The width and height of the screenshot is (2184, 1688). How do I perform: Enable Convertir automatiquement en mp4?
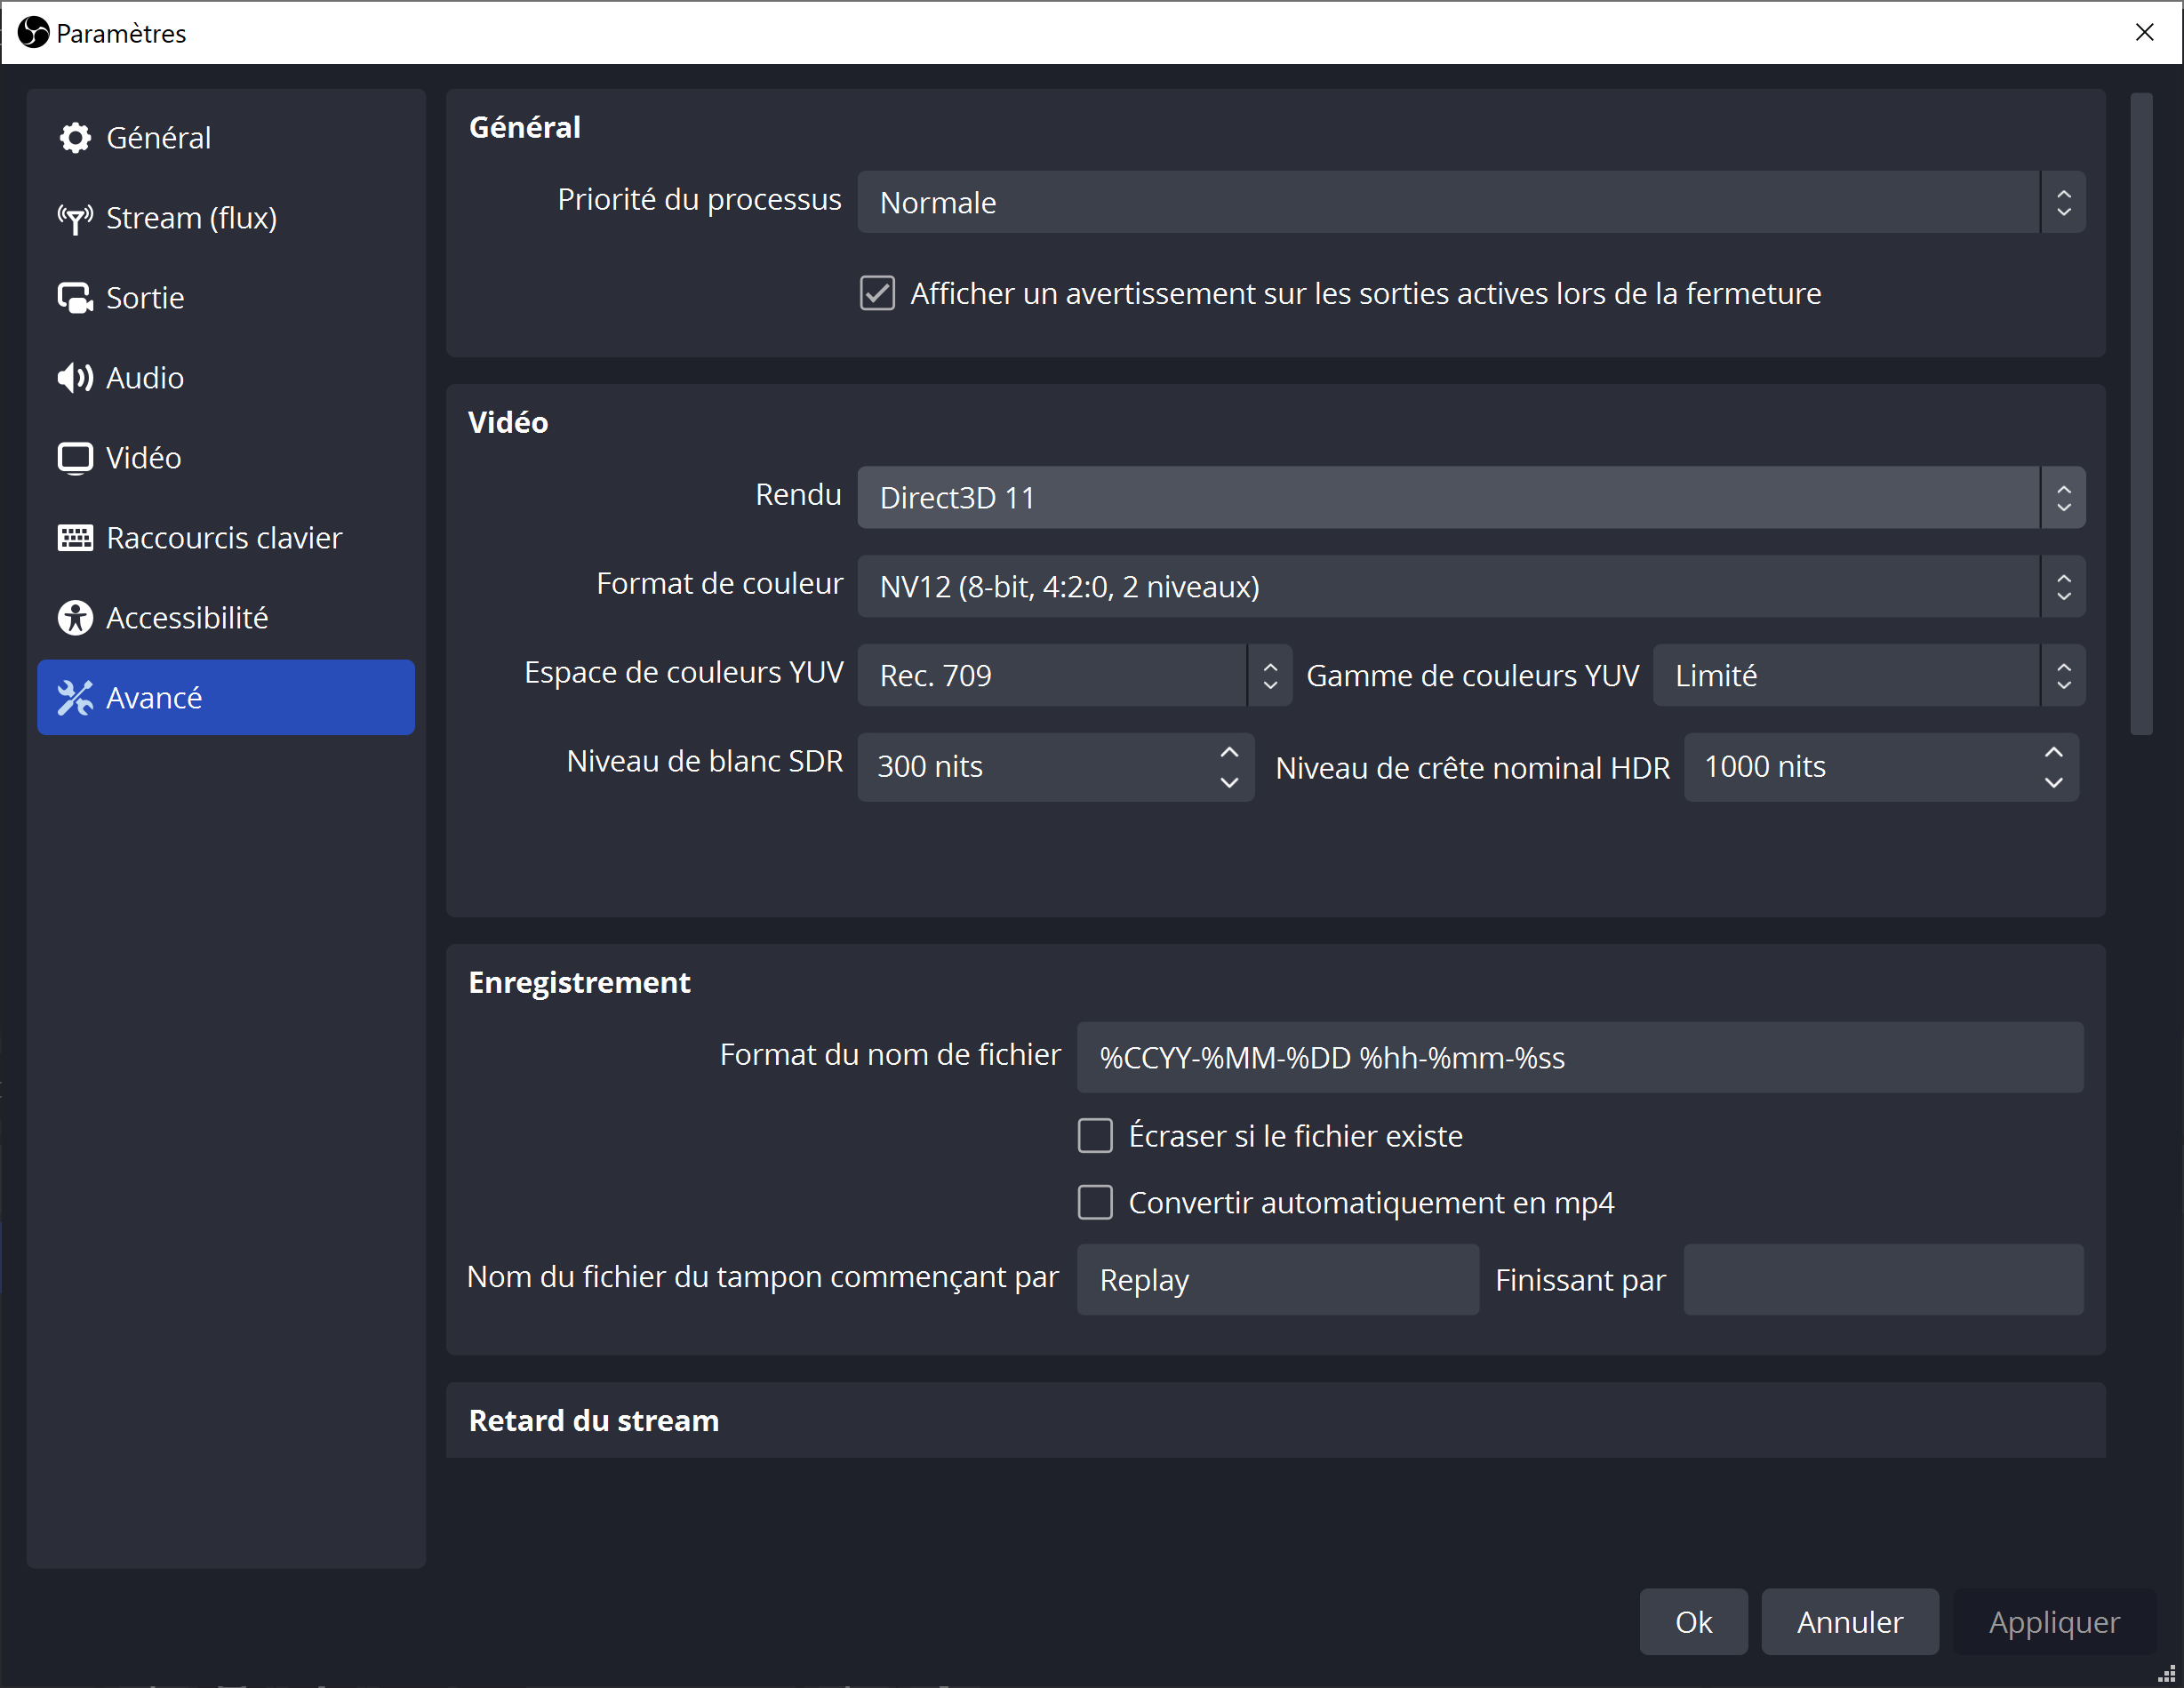[1095, 1203]
